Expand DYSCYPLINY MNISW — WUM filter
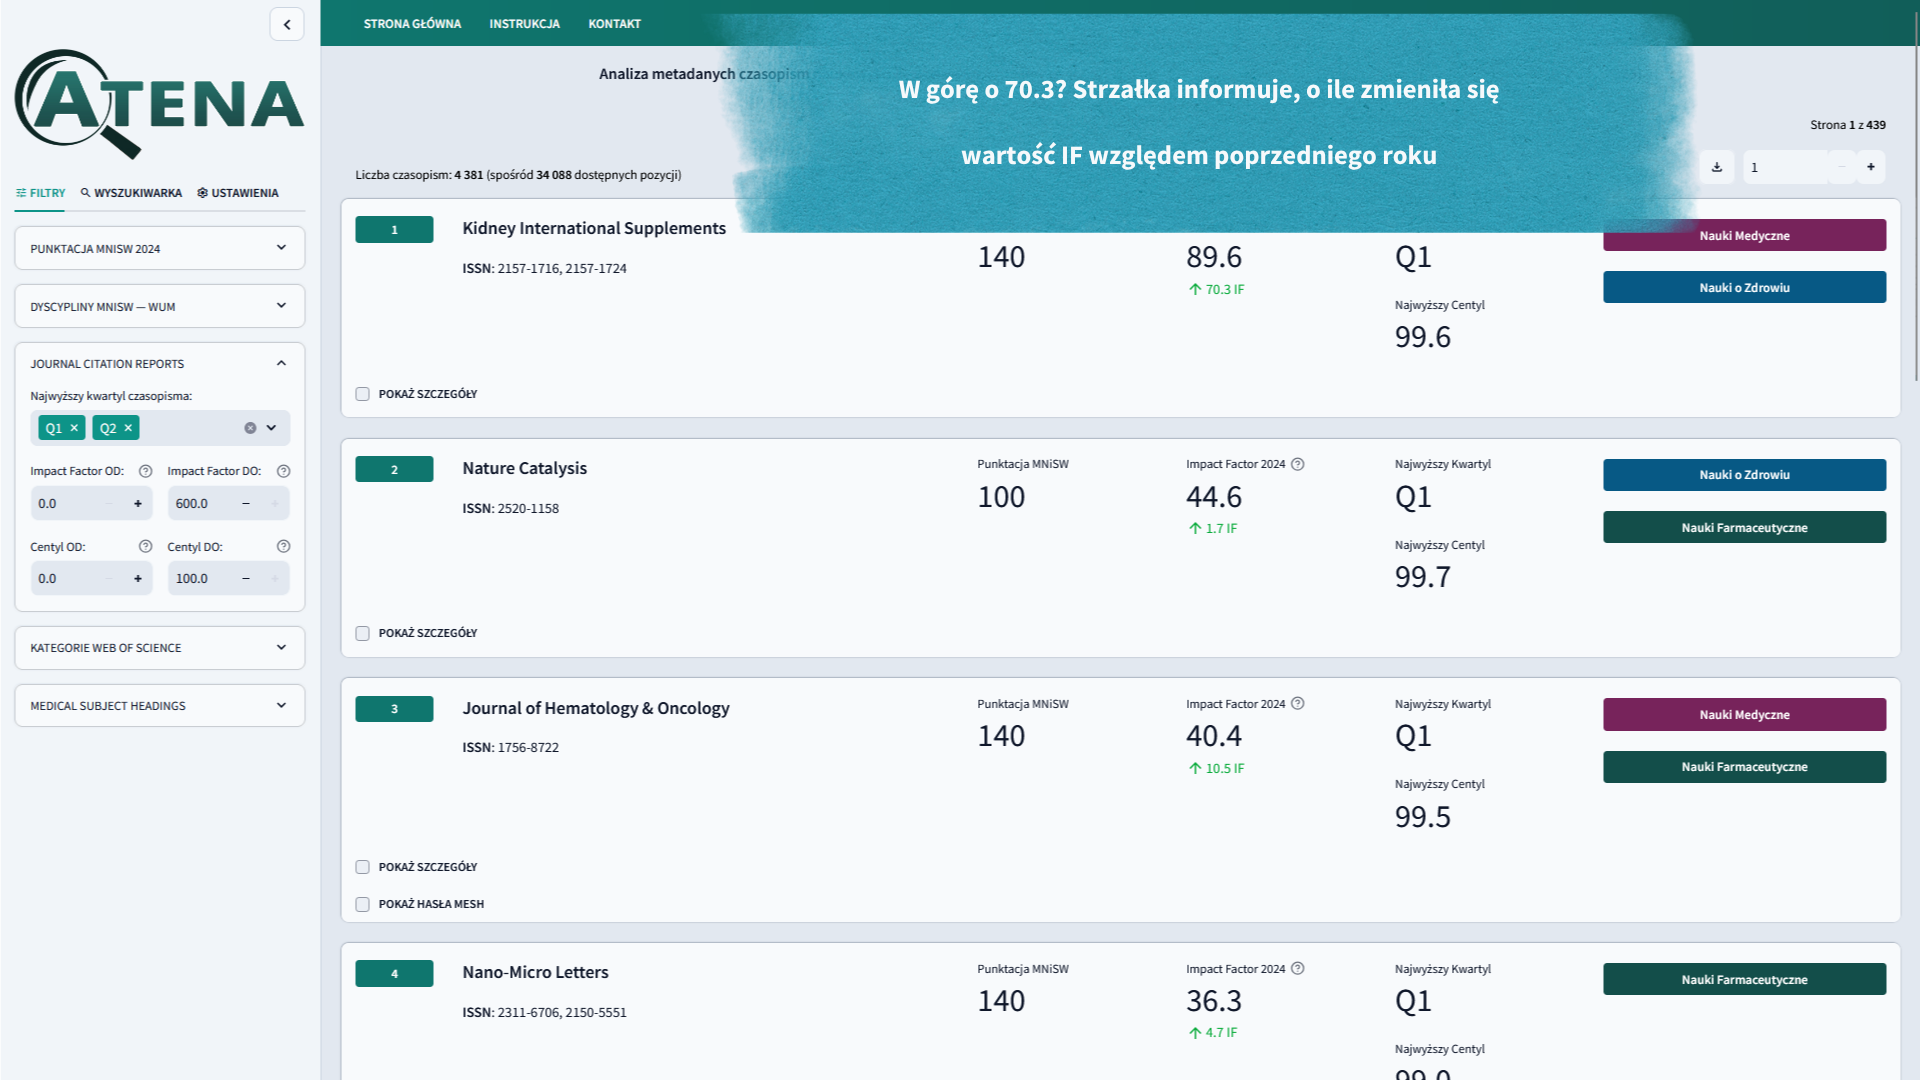This screenshot has height=1080, width=1920. (160, 306)
